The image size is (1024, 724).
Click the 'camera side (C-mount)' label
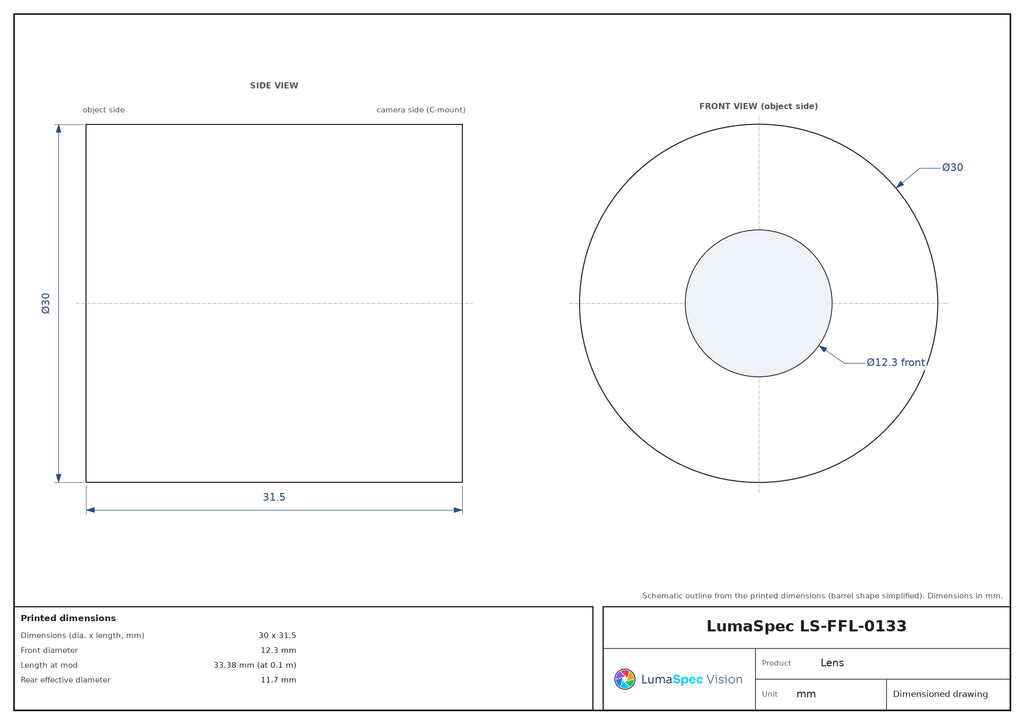[421, 110]
